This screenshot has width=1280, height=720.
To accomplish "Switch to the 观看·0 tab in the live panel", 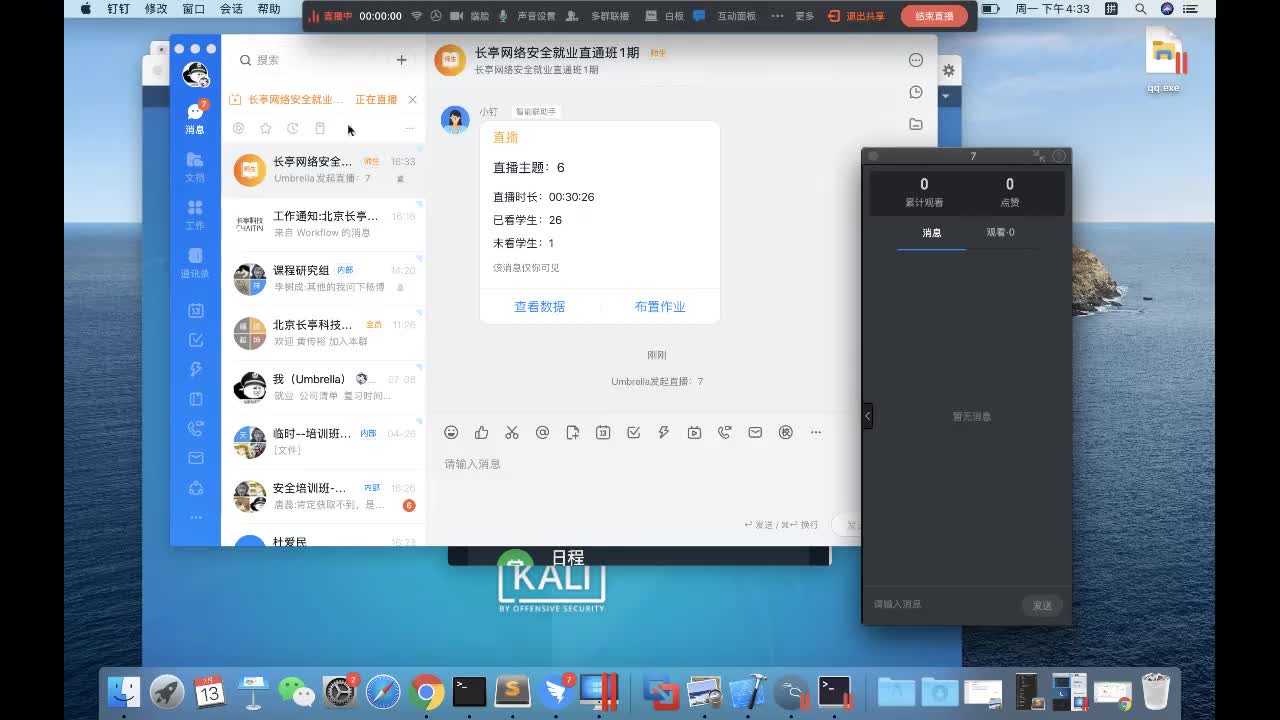I will (1000, 232).
